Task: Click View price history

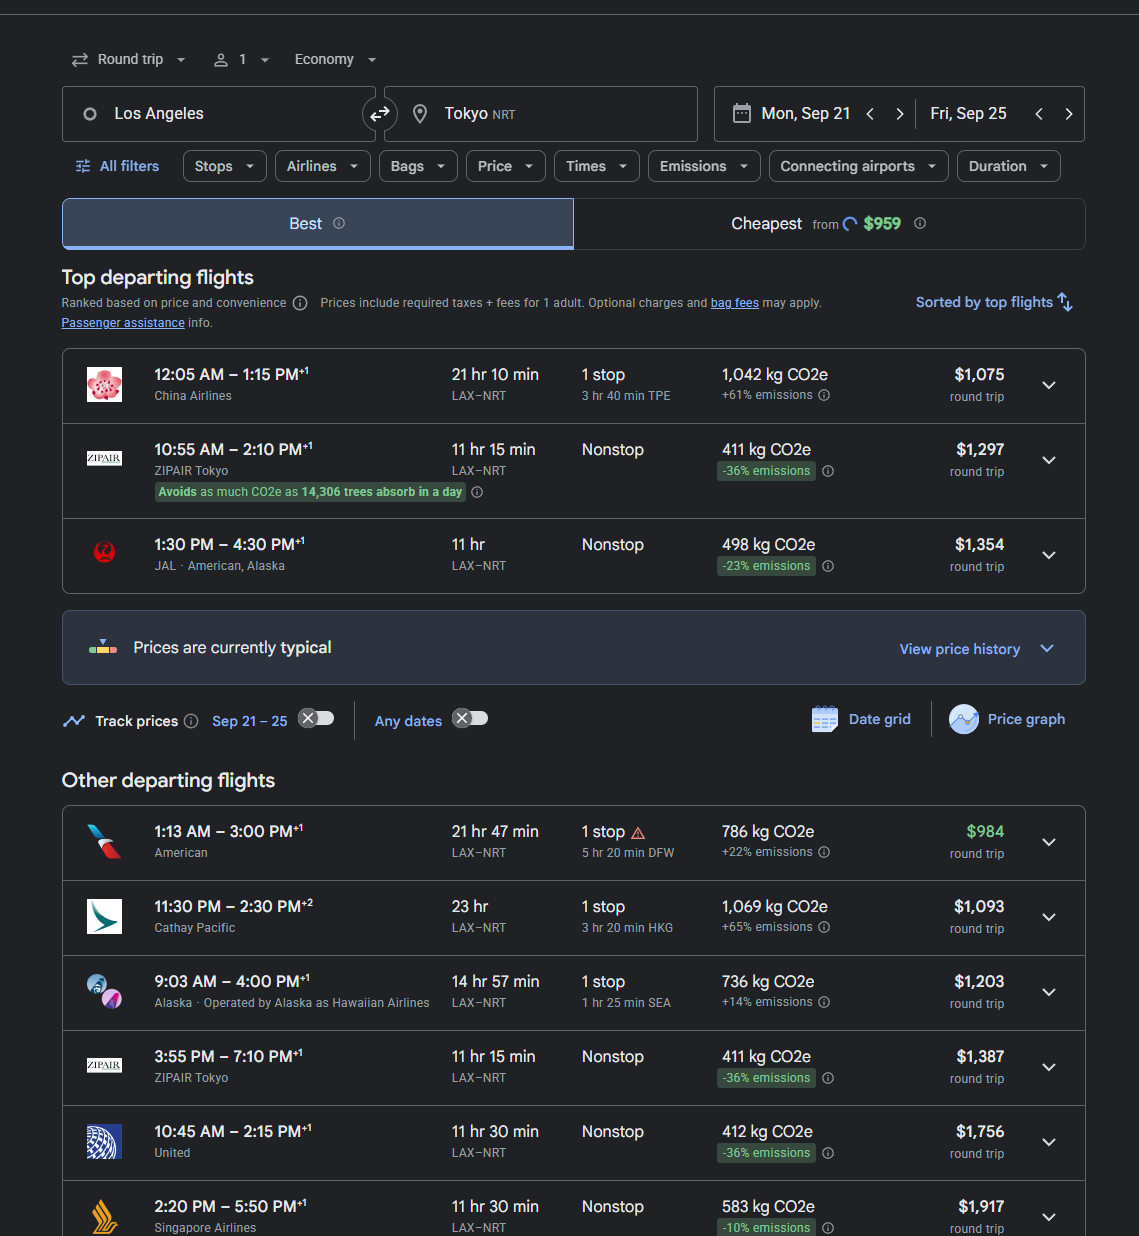Action: click(960, 649)
